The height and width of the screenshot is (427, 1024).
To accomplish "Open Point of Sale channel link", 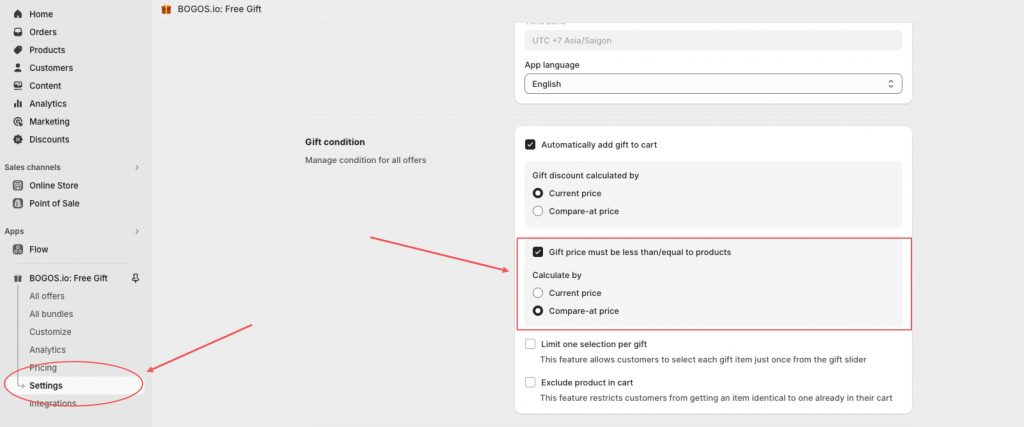I will [x=54, y=204].
